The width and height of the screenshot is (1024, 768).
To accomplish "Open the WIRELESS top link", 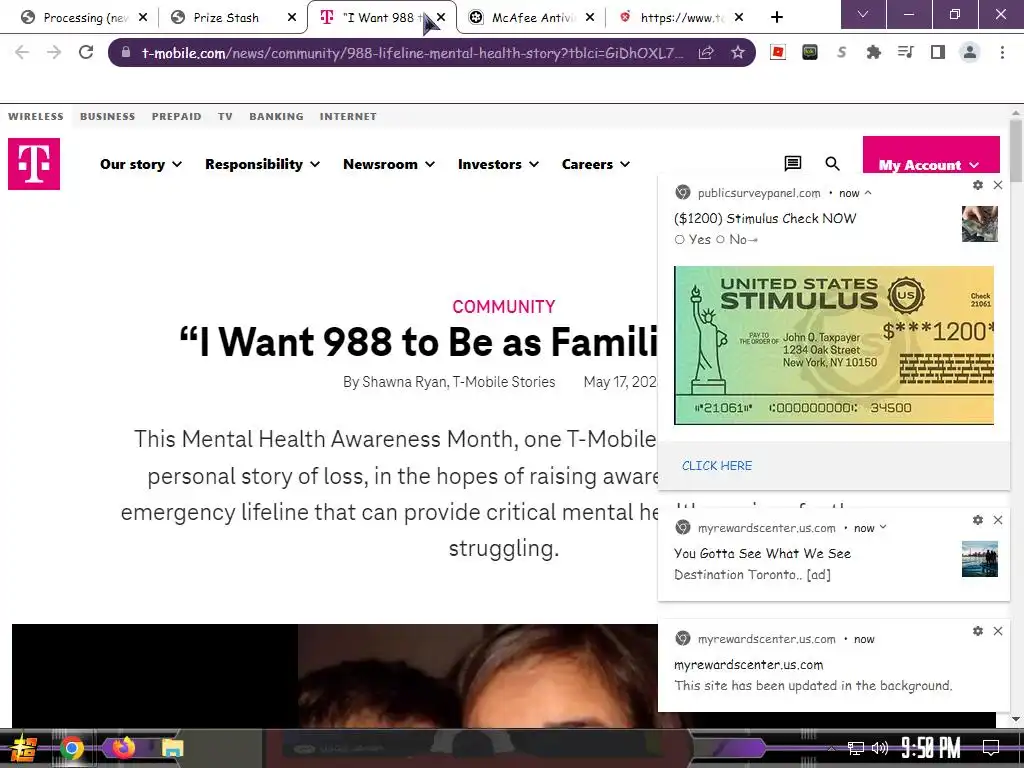I will pyautogui.click(x=36, y=116).
